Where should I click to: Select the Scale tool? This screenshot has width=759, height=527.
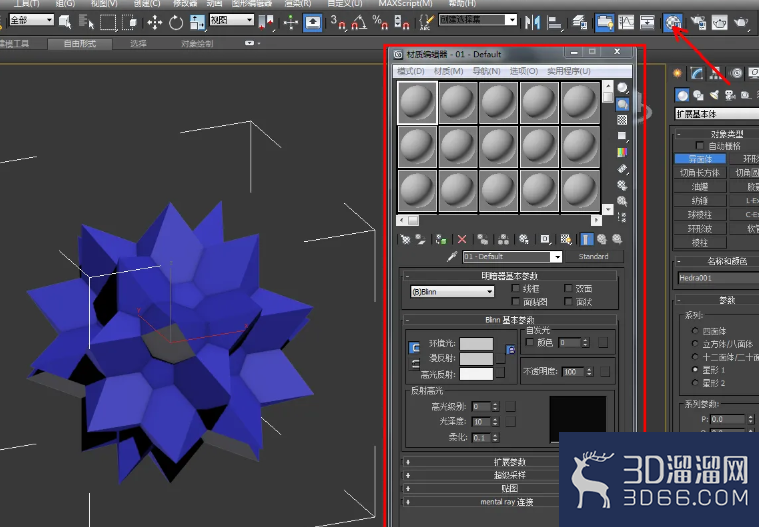tap(197, 22)
